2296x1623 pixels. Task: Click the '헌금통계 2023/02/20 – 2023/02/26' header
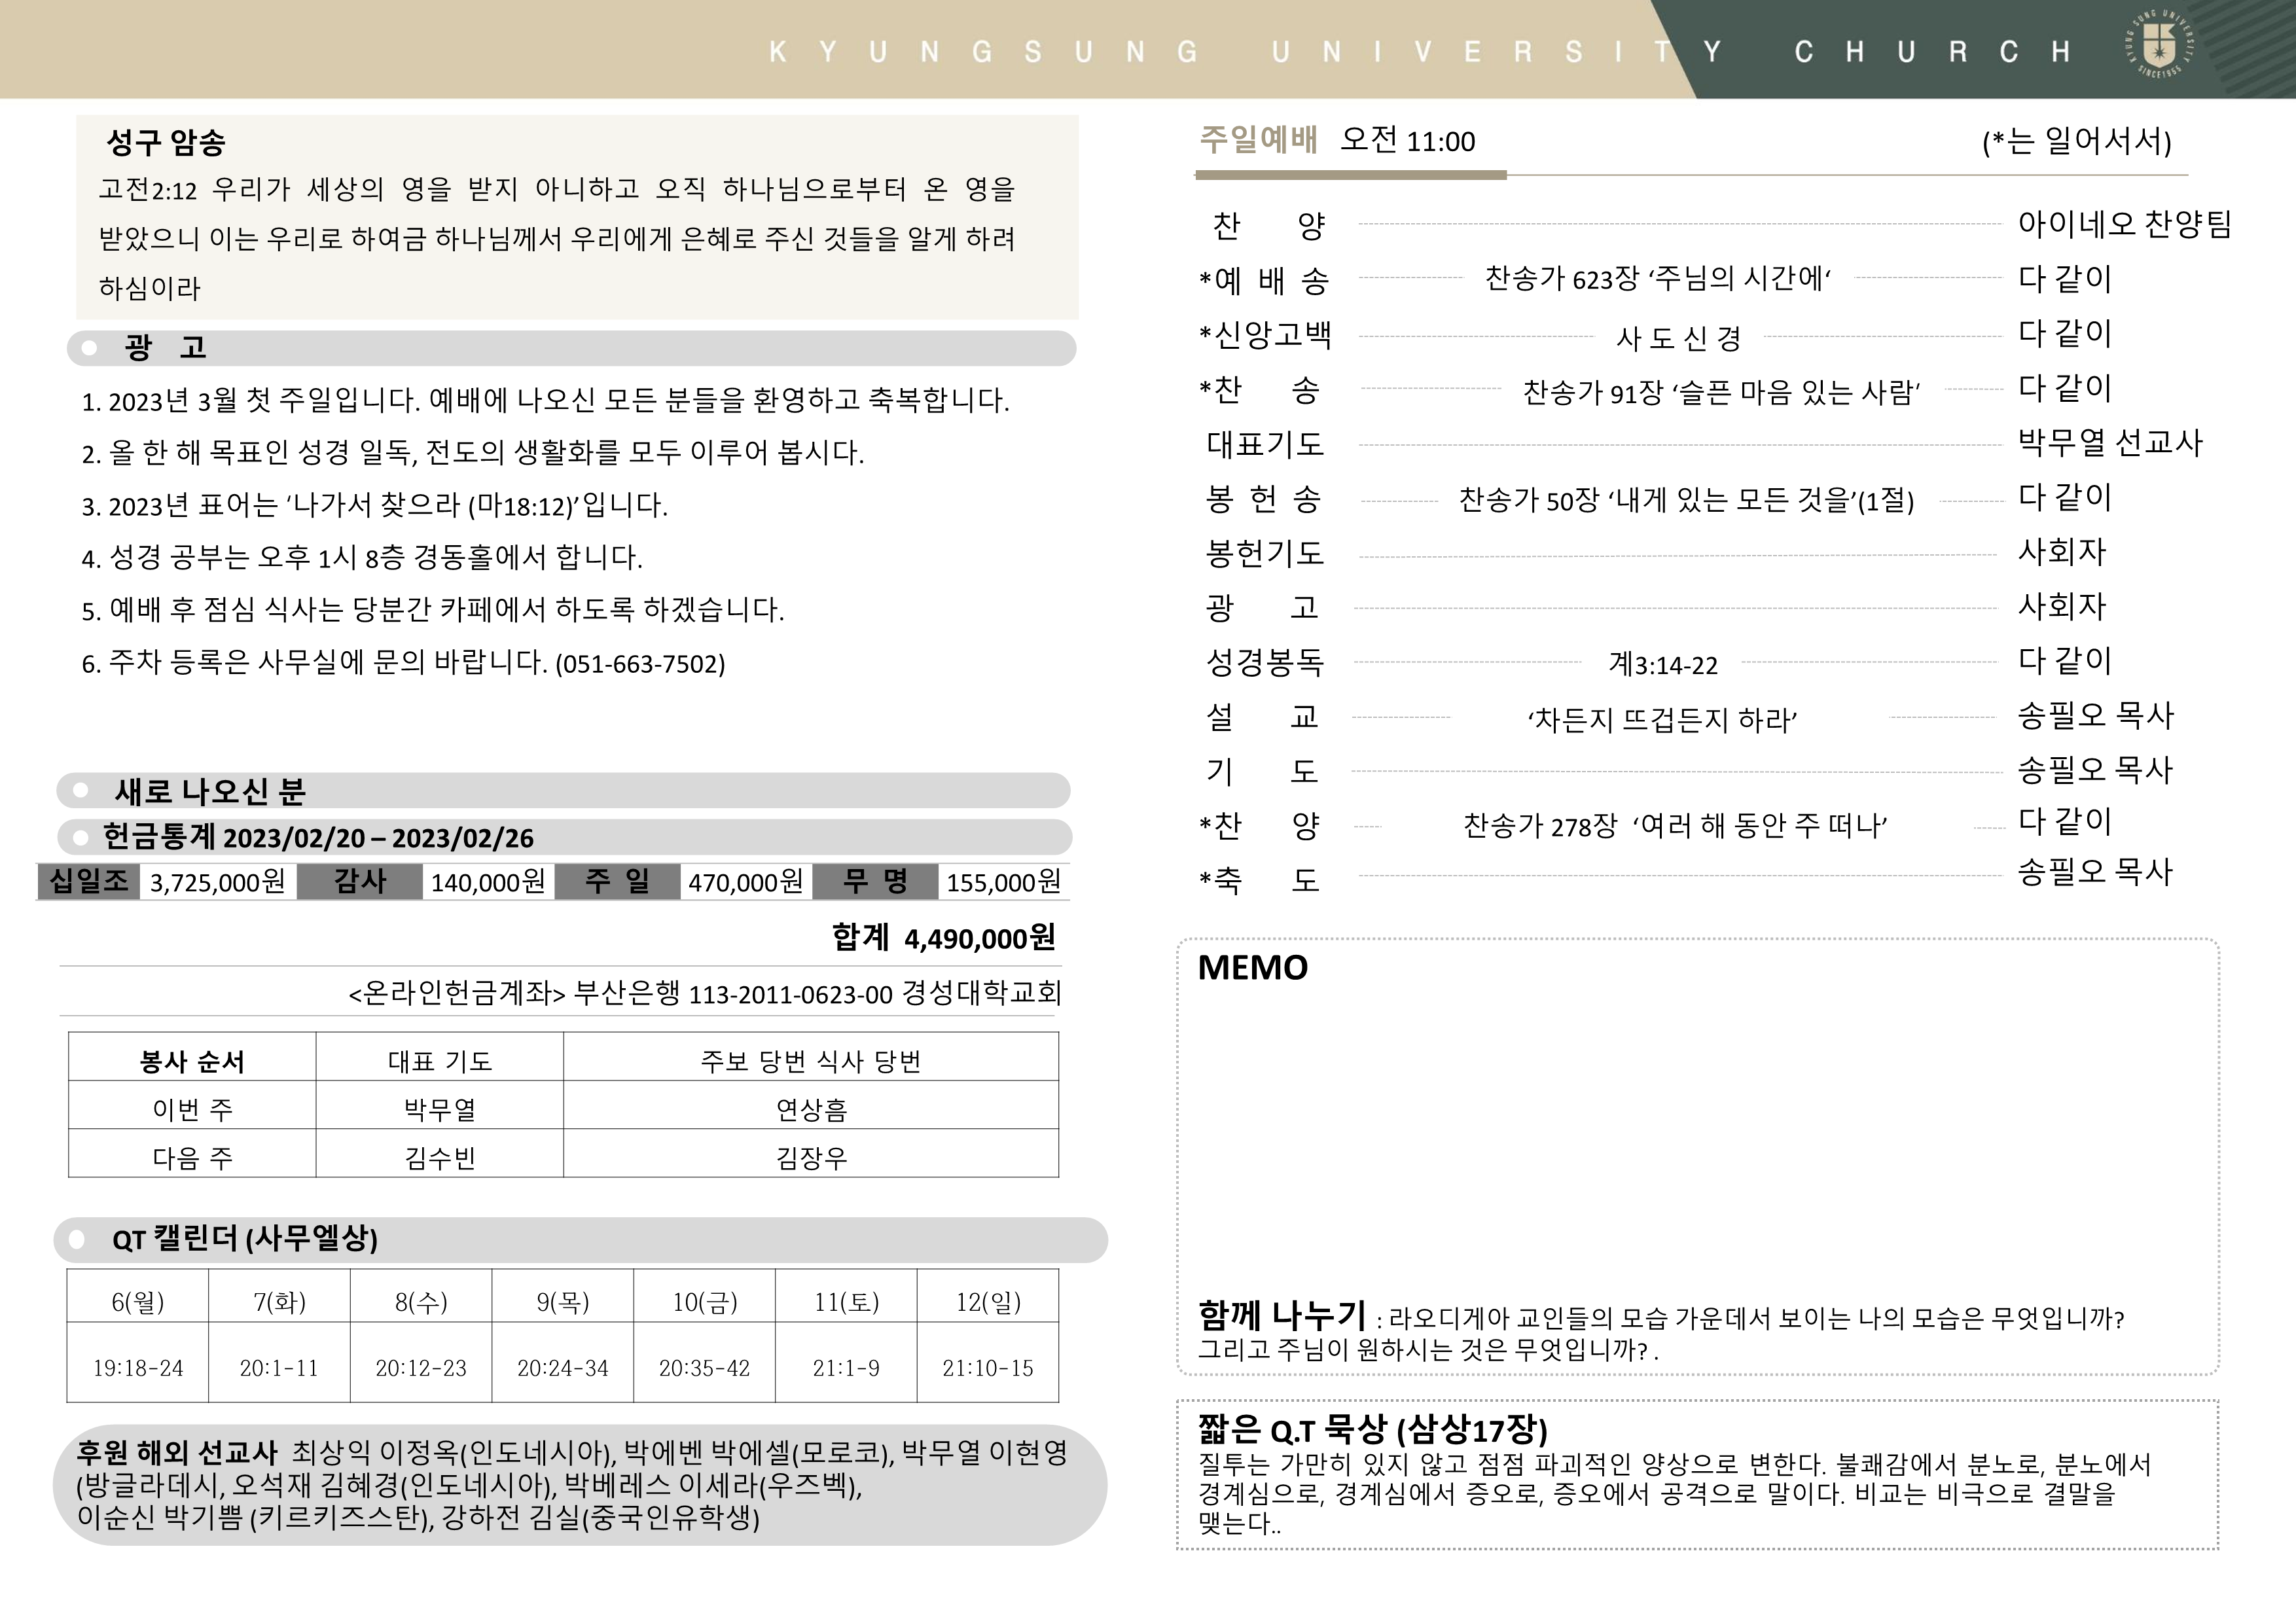pyautogui.click(x=565, y=837)
